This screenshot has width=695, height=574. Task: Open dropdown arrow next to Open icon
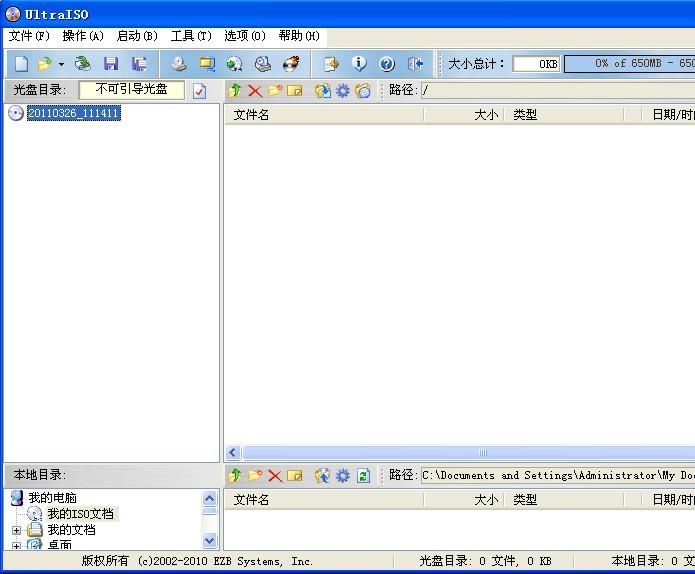(61, 64)
